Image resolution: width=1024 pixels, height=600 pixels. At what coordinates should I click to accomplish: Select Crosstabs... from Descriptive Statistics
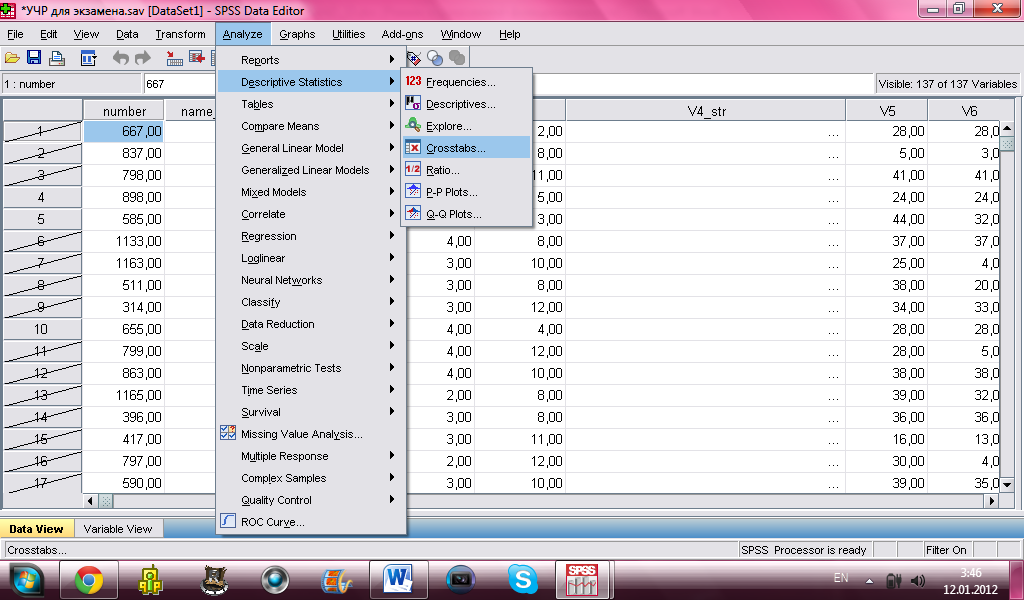tap(467, 148)
